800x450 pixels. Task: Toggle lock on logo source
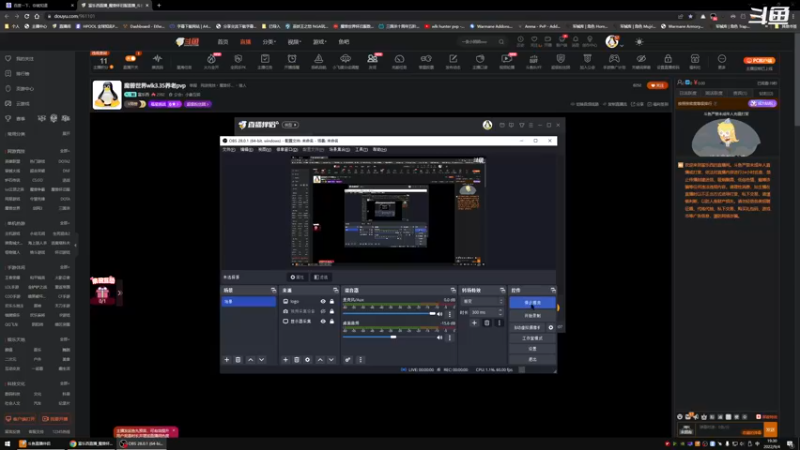[x=332, y=302]
